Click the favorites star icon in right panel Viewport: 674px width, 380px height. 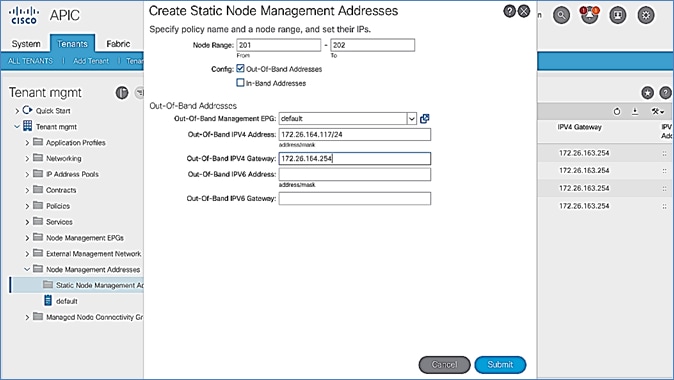coord(647,92)
